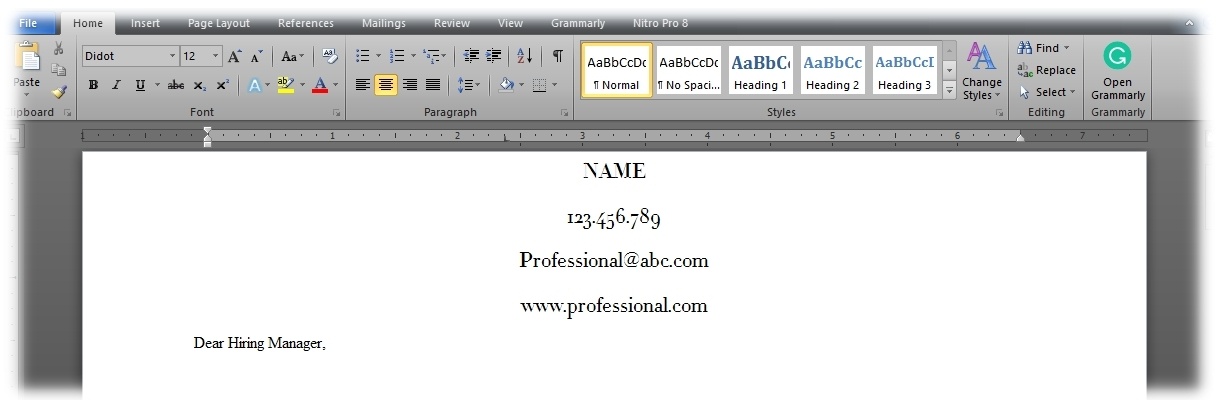The image size is (1218, 408).
Task: Open the Didot font name dropdown
Action: pyautogui.click(x=172, y=57)
